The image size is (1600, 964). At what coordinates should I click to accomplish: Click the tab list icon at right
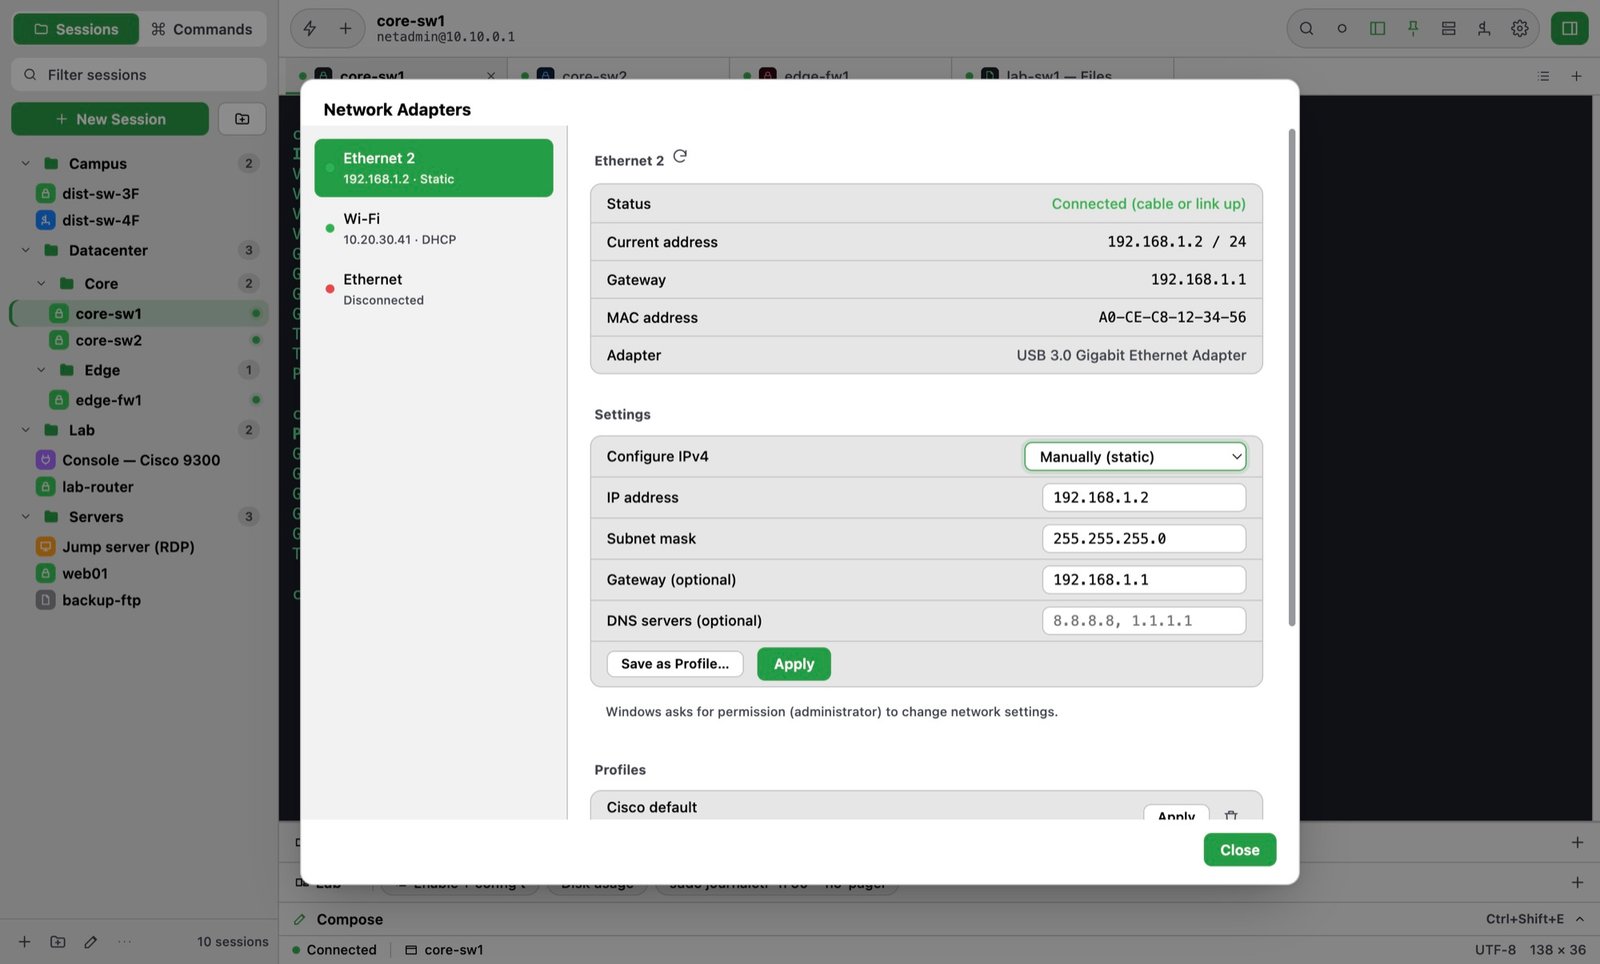[1544, 76]
